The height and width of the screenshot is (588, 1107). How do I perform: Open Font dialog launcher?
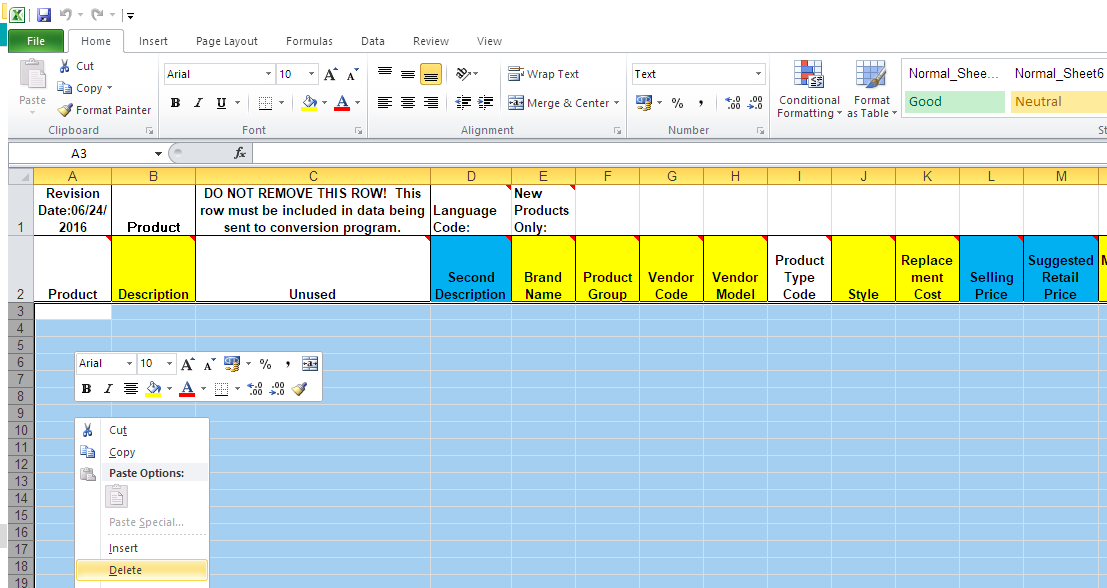[x=359, y=131]
